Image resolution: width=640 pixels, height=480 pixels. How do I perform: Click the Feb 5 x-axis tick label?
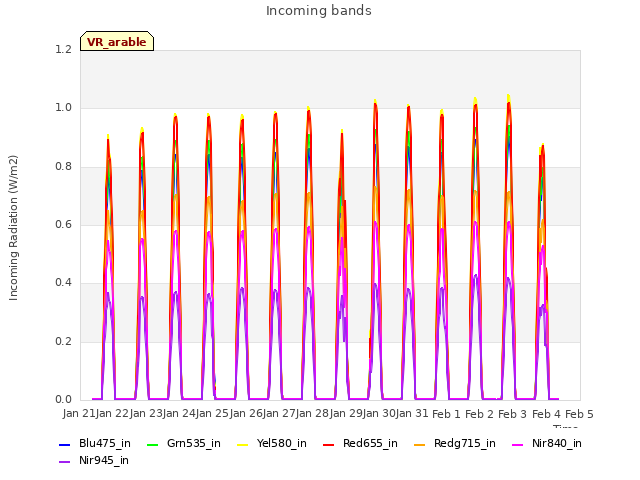[579, 414]
